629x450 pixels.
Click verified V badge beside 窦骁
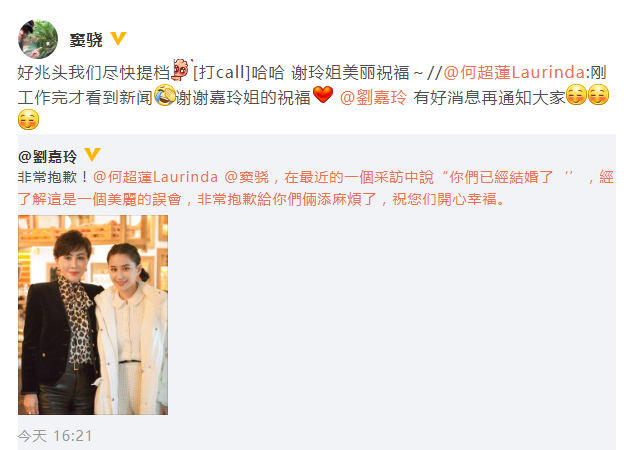tap(118, 39)
